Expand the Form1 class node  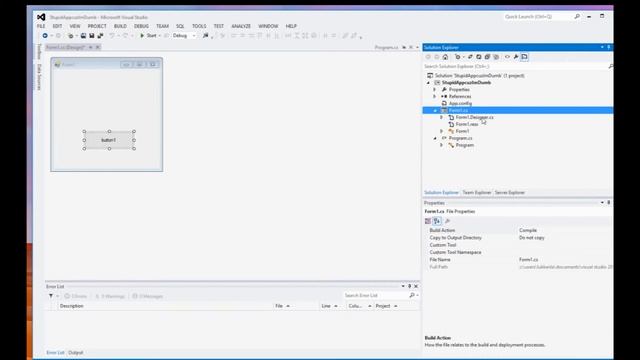(x=442, y=131)
